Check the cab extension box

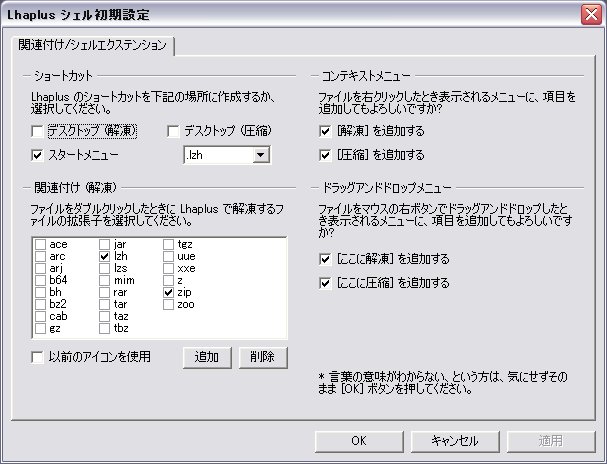coord(40,316)
